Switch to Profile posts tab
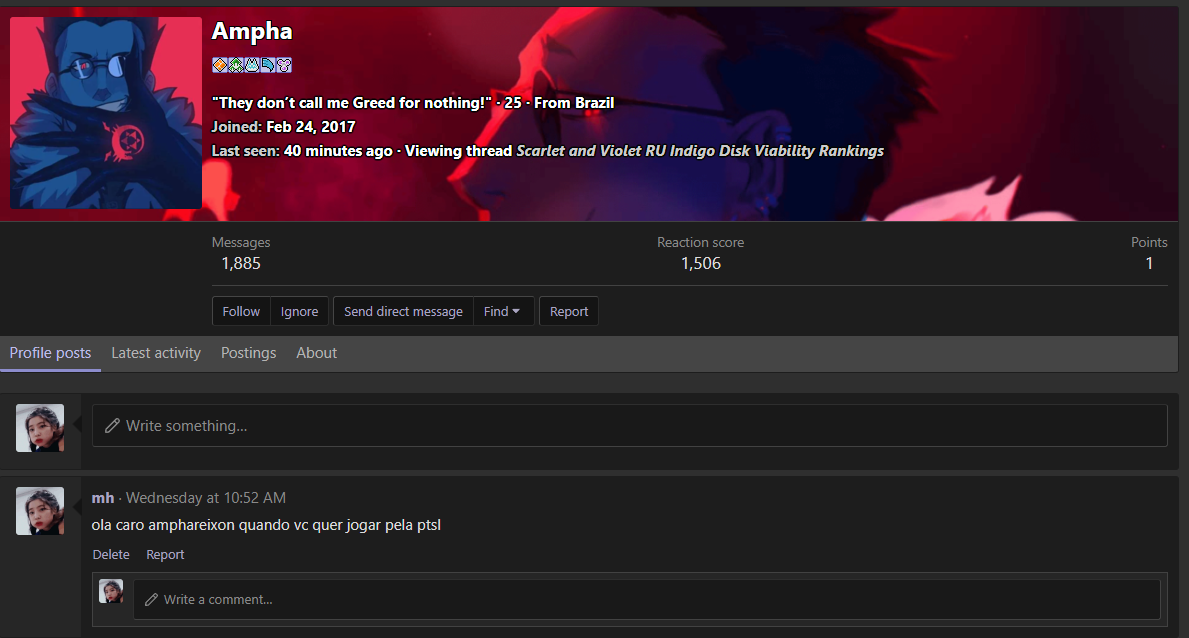Viewport: 1189px width, 638px height. click(x=50, y=353)
